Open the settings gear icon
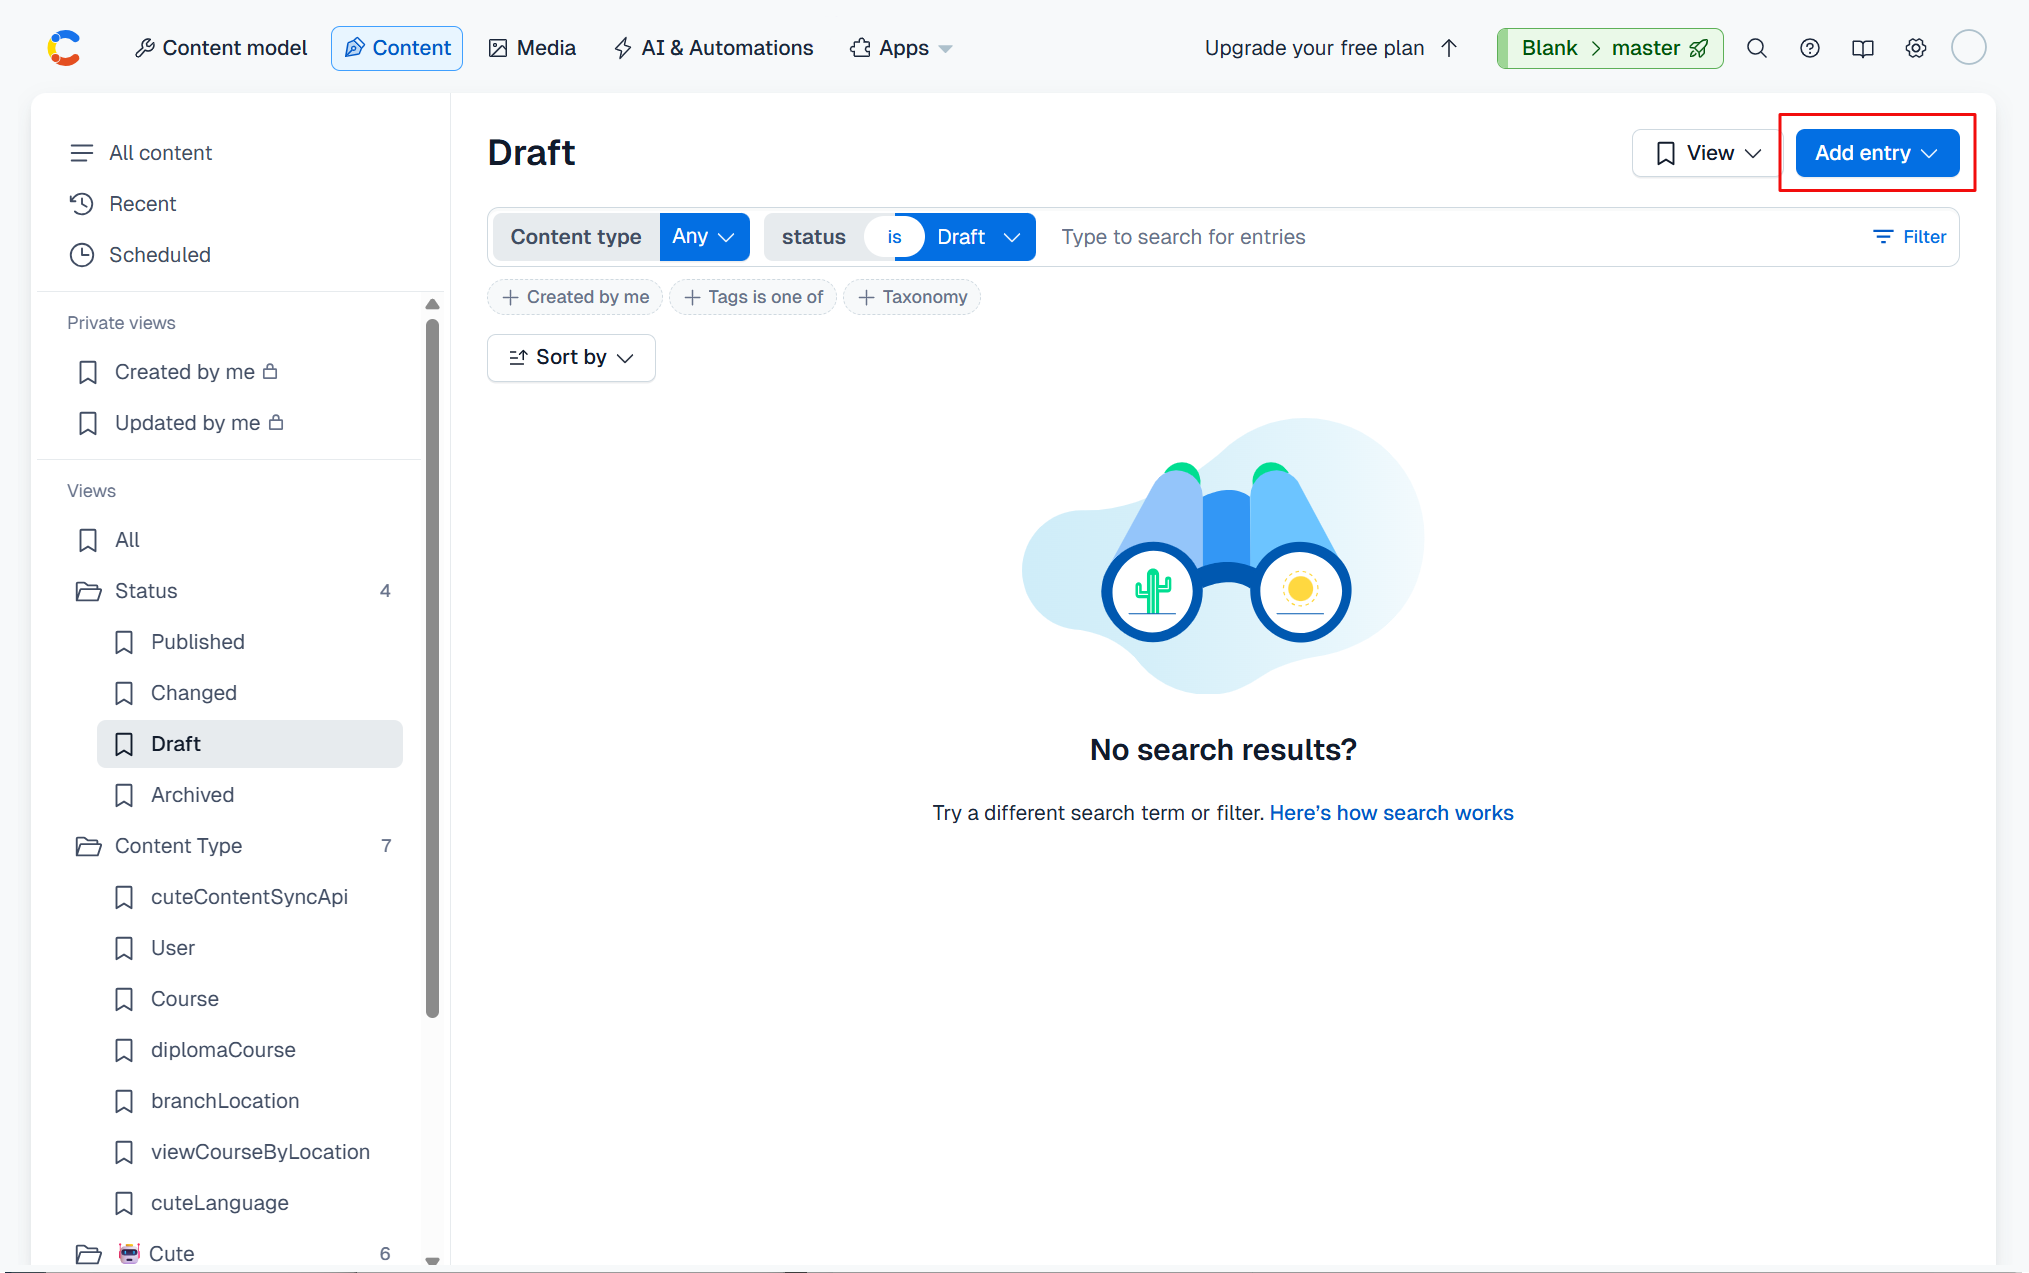Image resolution: width=2029 pixels, height=1273 pixels. point(1915,48)
